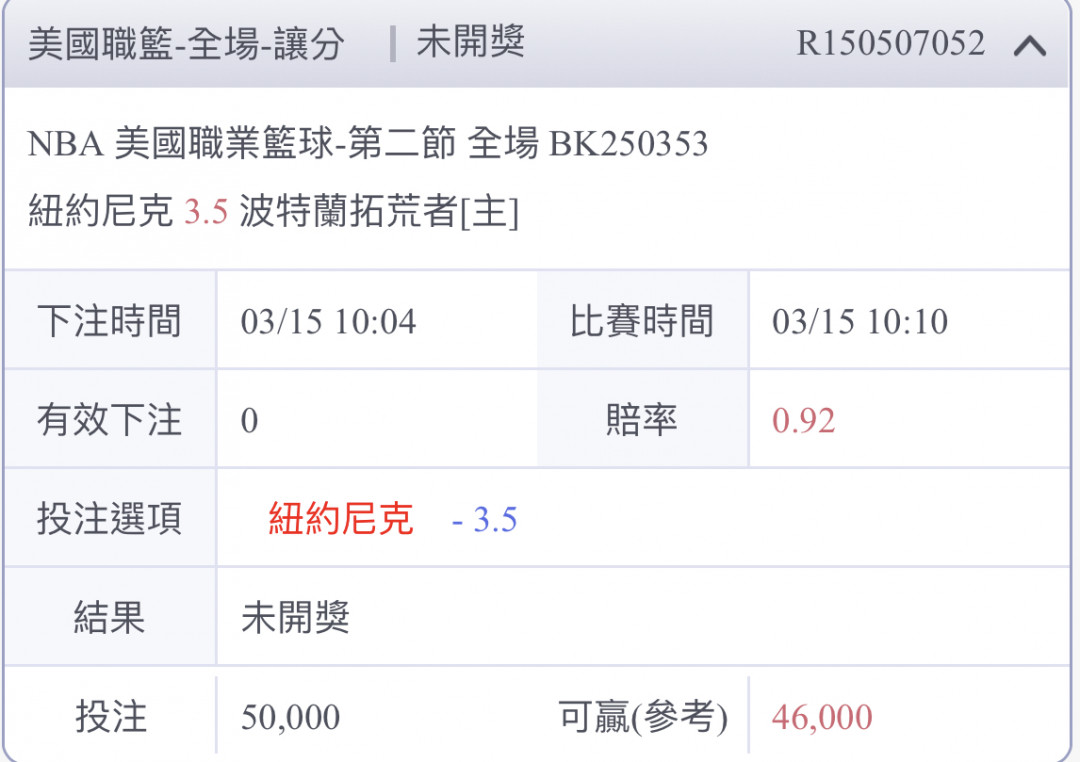Screen dimensions: 1080x762
Task: Click the 紐約尼克 team name in matchup line
Action: click(101, 211)
